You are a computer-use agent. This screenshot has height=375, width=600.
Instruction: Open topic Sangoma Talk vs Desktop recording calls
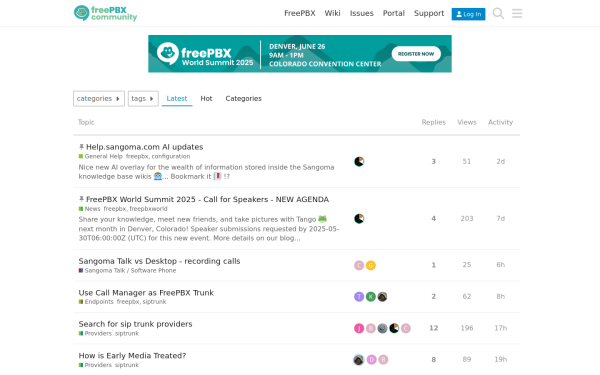point(159,261)
